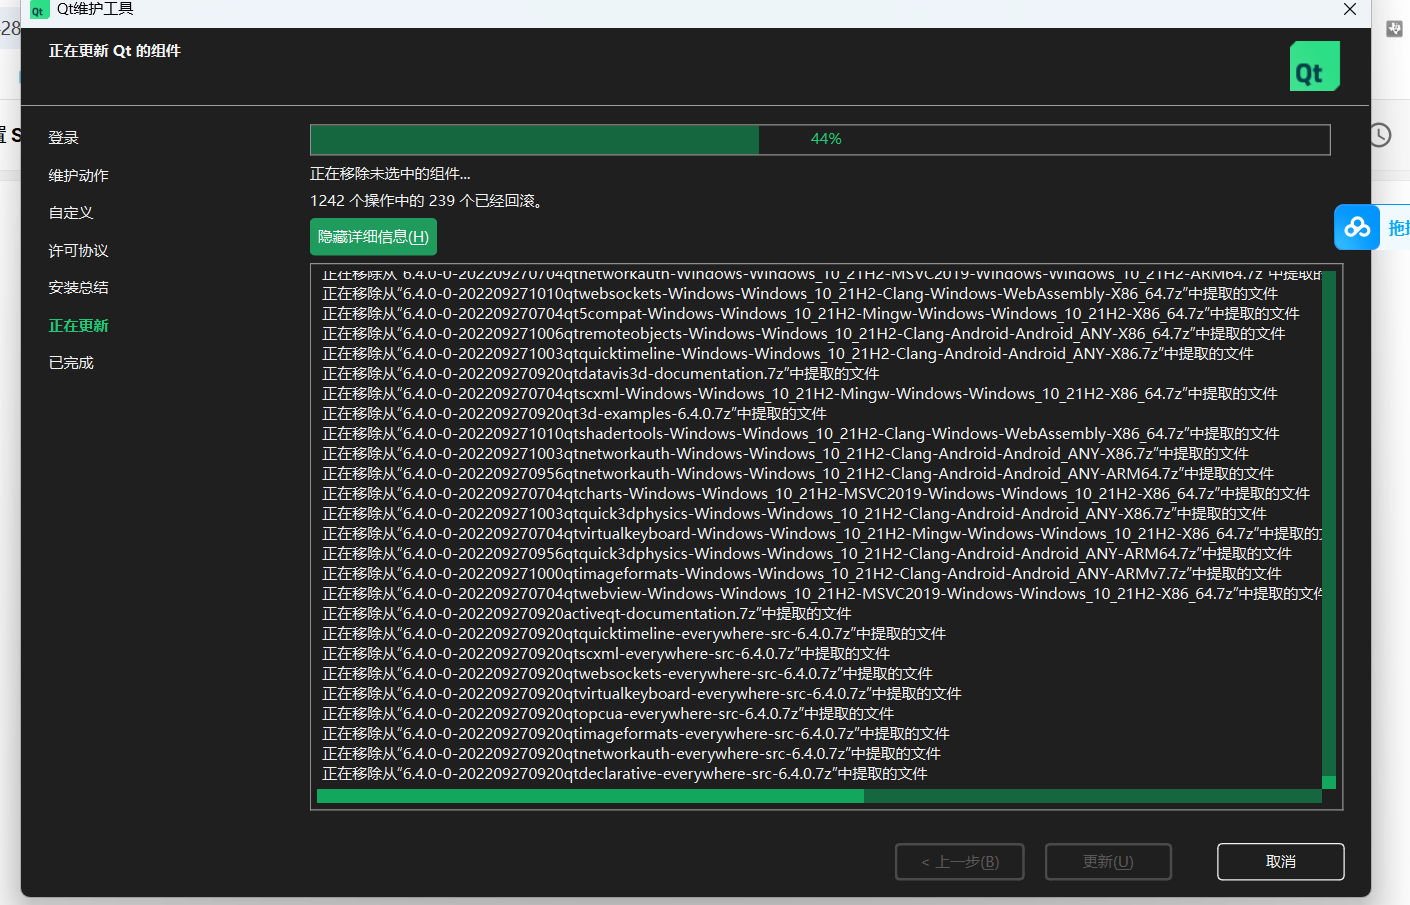
Task: Click the 取消 cancel button
Action: point(1280,862)
